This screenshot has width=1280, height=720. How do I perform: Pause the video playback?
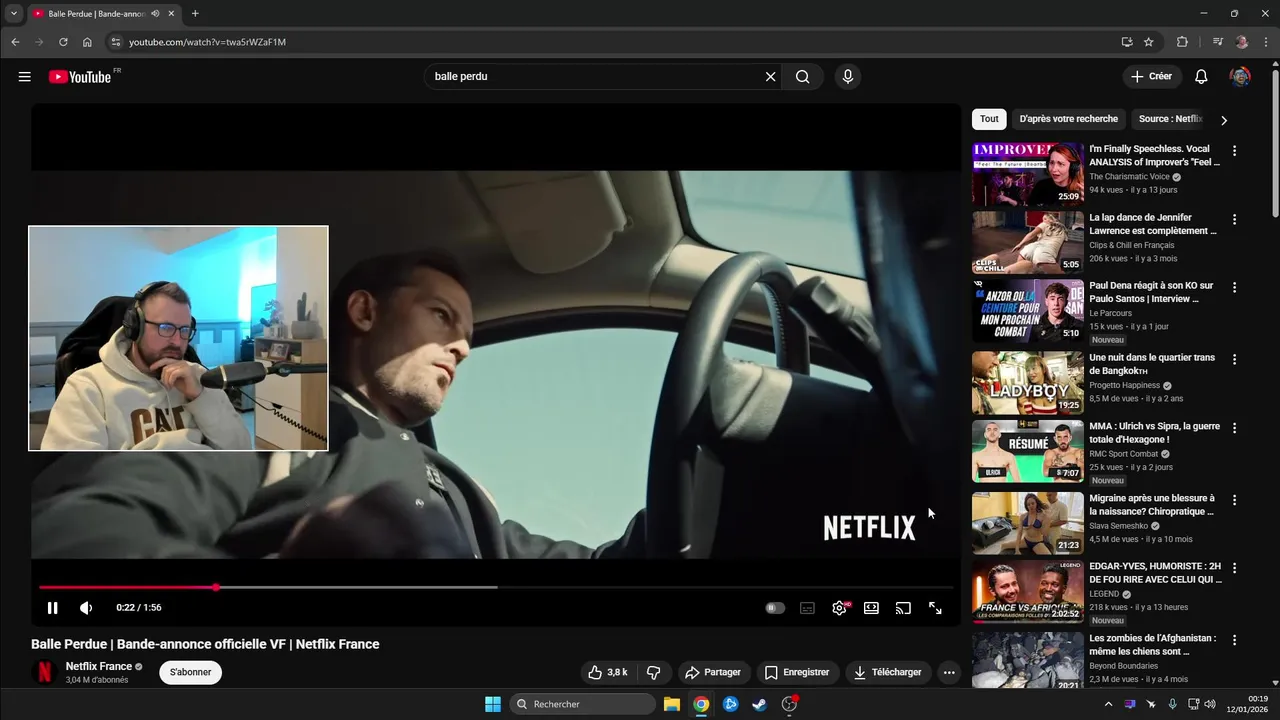click(53, 608)
